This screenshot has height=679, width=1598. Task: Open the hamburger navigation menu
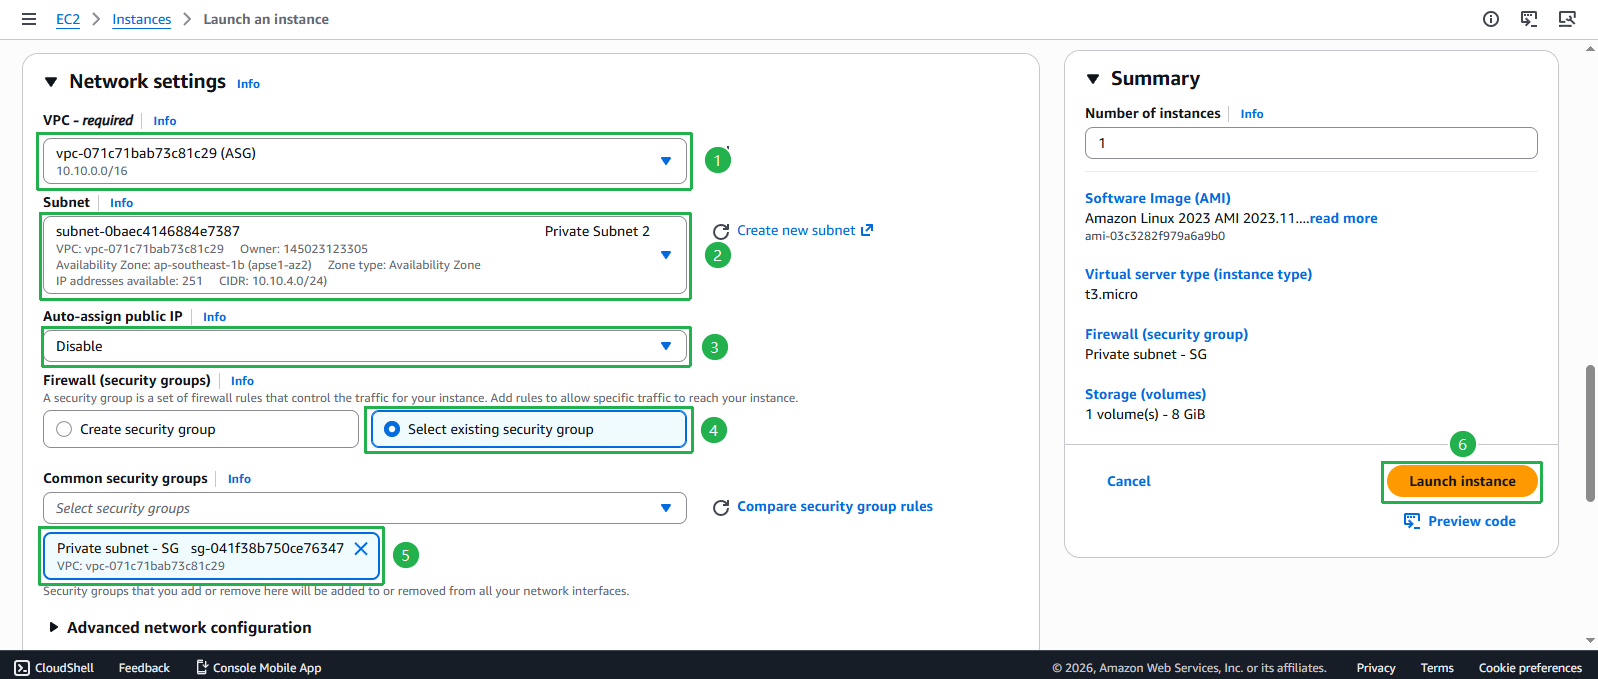(x=29, y=19)
